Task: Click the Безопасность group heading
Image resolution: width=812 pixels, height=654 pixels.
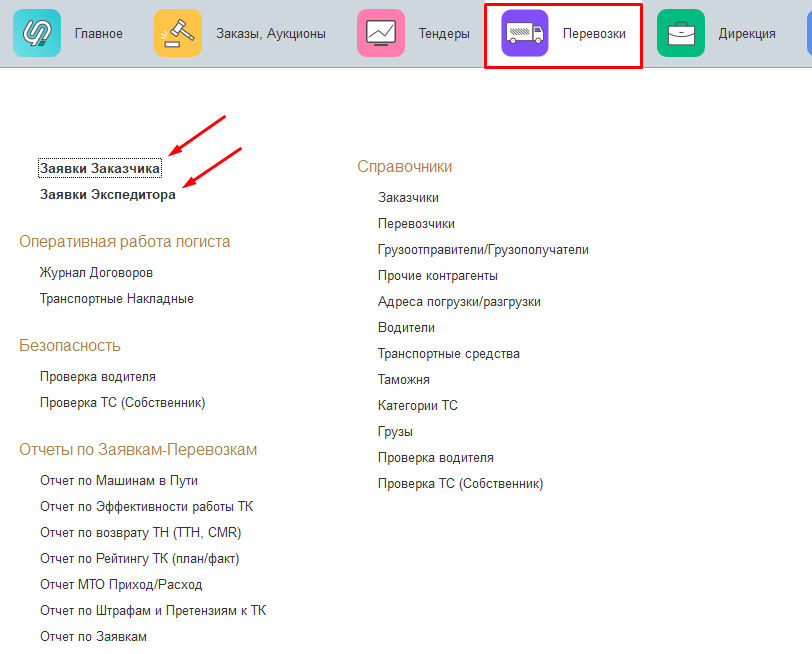Action: (70, 345)
